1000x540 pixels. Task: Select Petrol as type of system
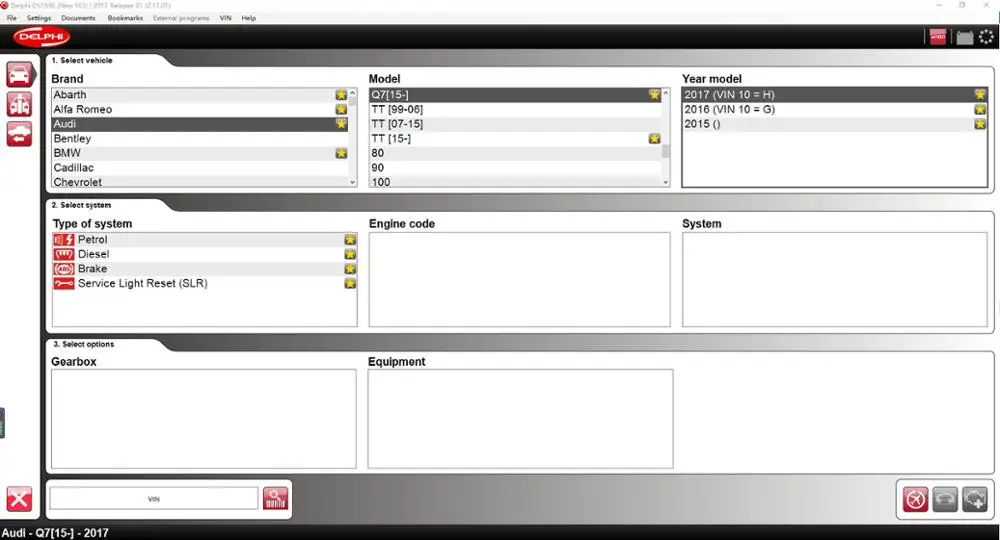tap(204, 240)
